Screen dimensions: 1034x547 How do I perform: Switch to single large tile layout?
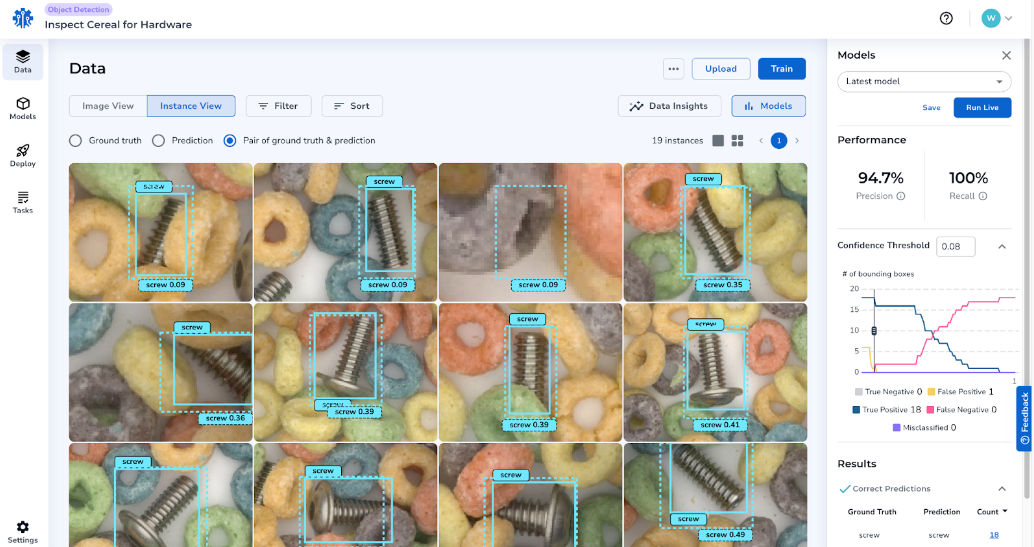718,141
